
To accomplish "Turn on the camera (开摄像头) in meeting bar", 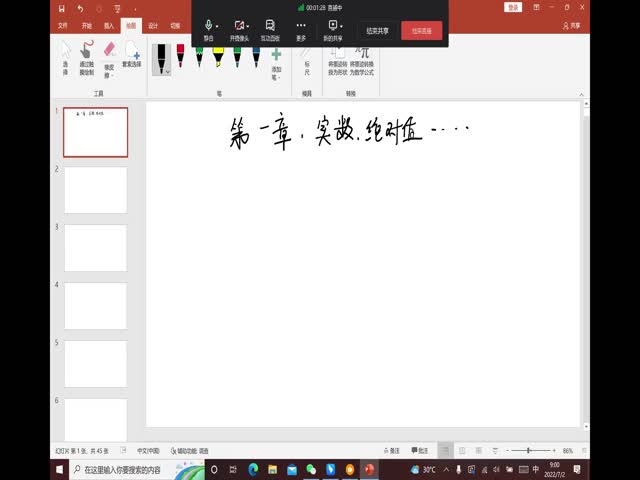I will [x=239, y=30].
